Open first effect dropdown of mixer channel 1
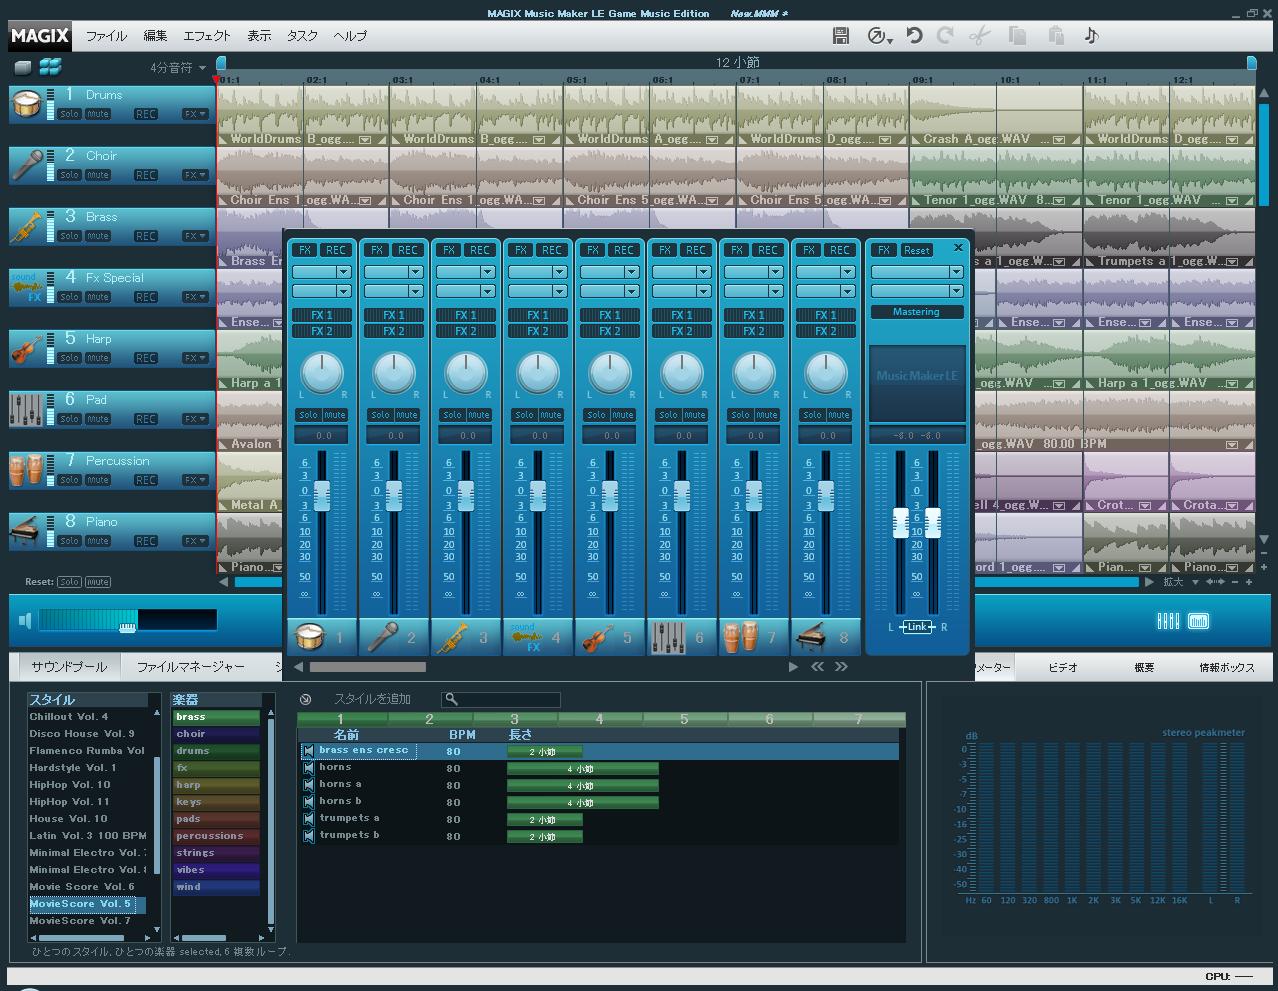This screenshot has height=991, width=1278. click(x=343, y=272)
